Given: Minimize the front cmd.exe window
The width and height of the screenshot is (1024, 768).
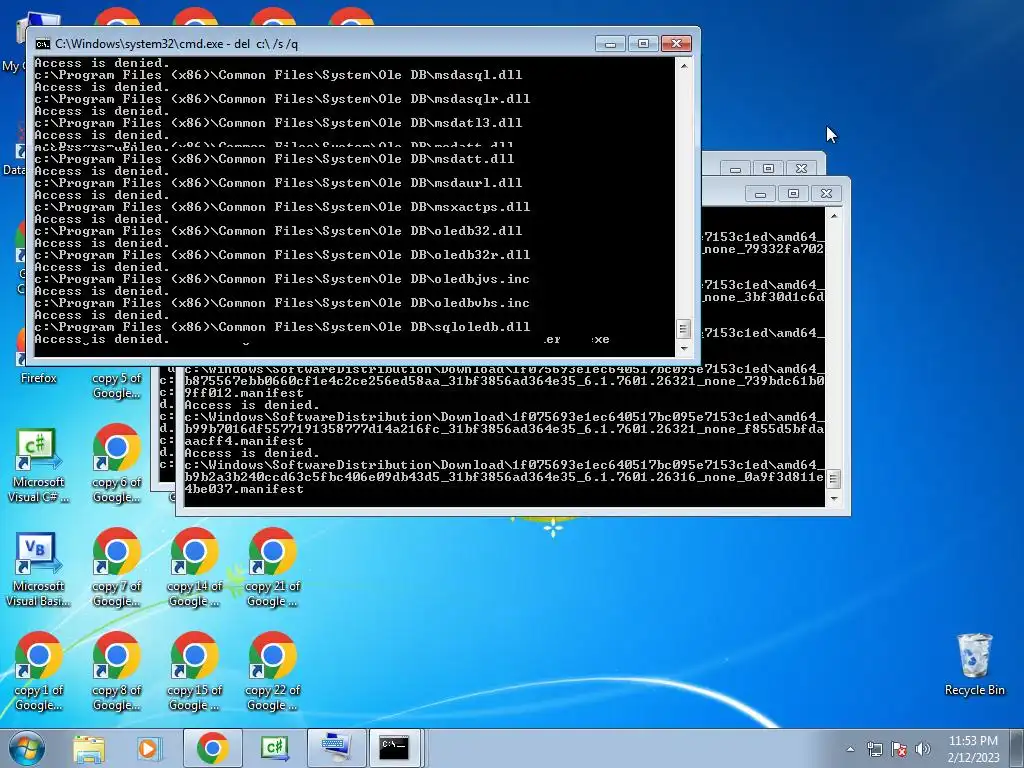Looking at the screenshot, I should [x=611, y=44].
